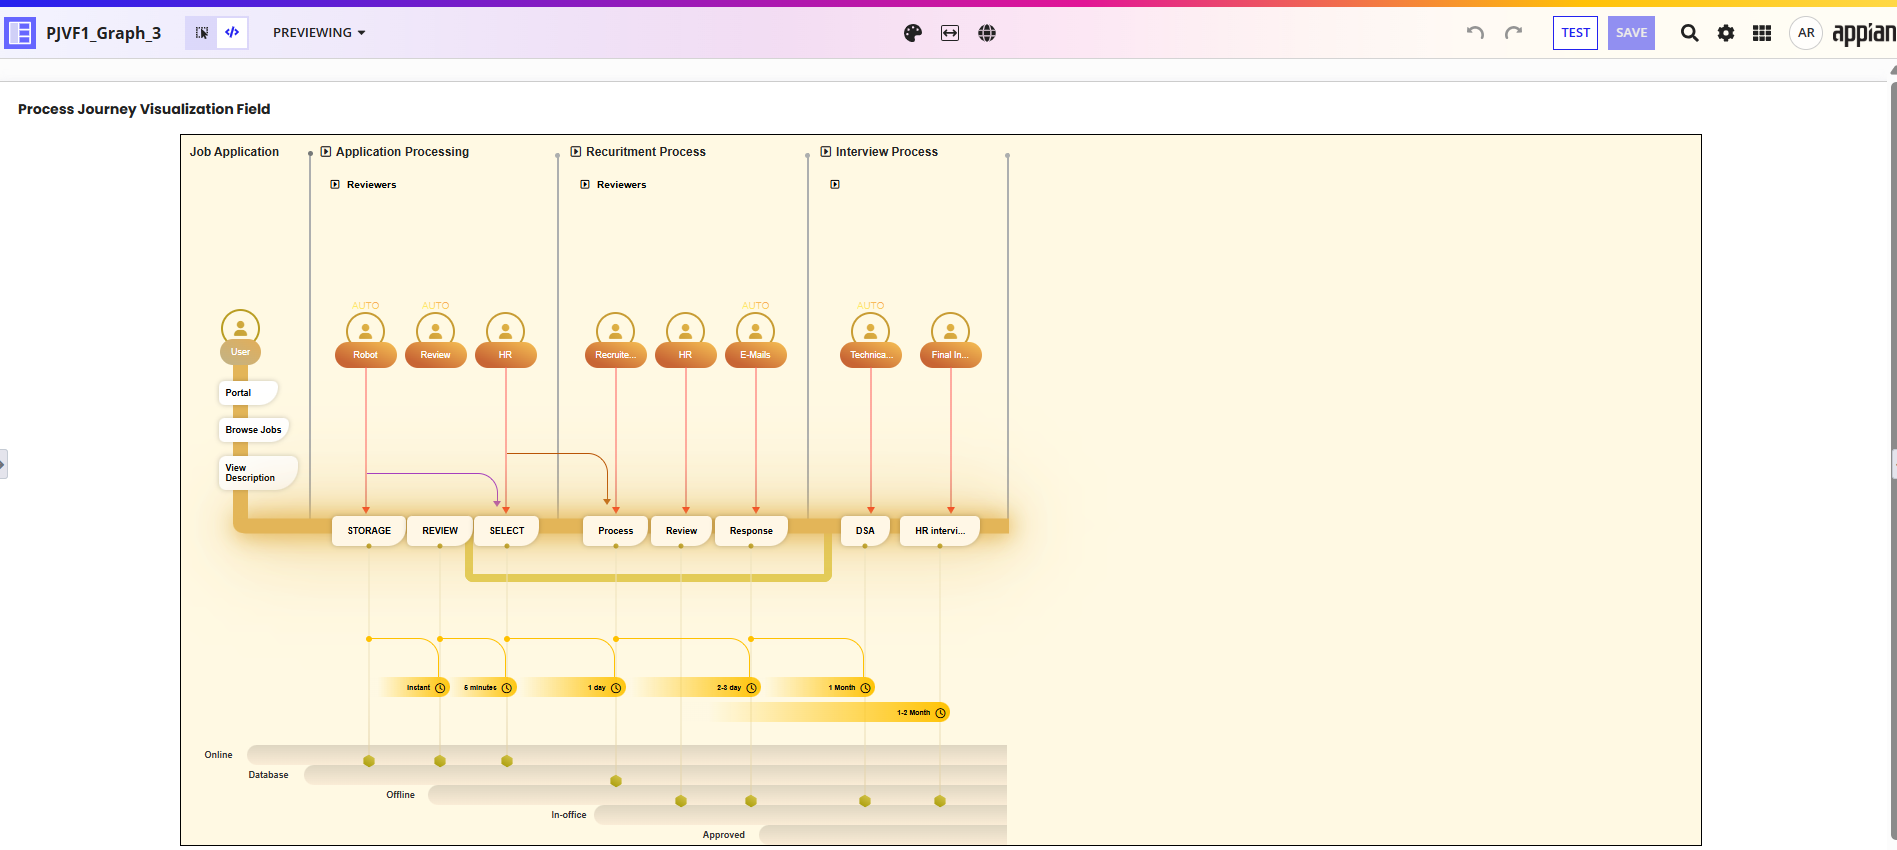Expand the Recuritment Process stage
The width and height of the screenshot is (1897, 850).
pyautogui.click(x=576, y=152)
